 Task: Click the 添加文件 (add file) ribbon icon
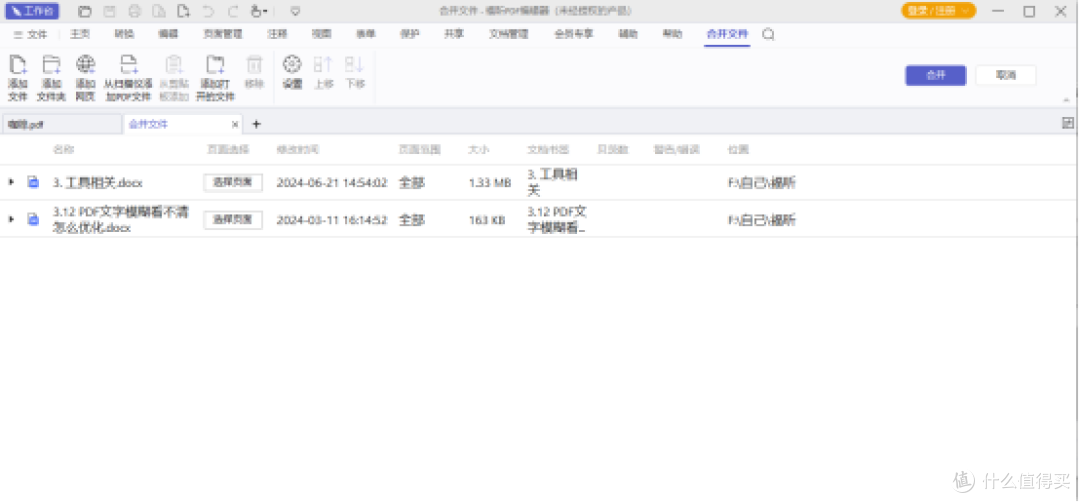point(17,65)
